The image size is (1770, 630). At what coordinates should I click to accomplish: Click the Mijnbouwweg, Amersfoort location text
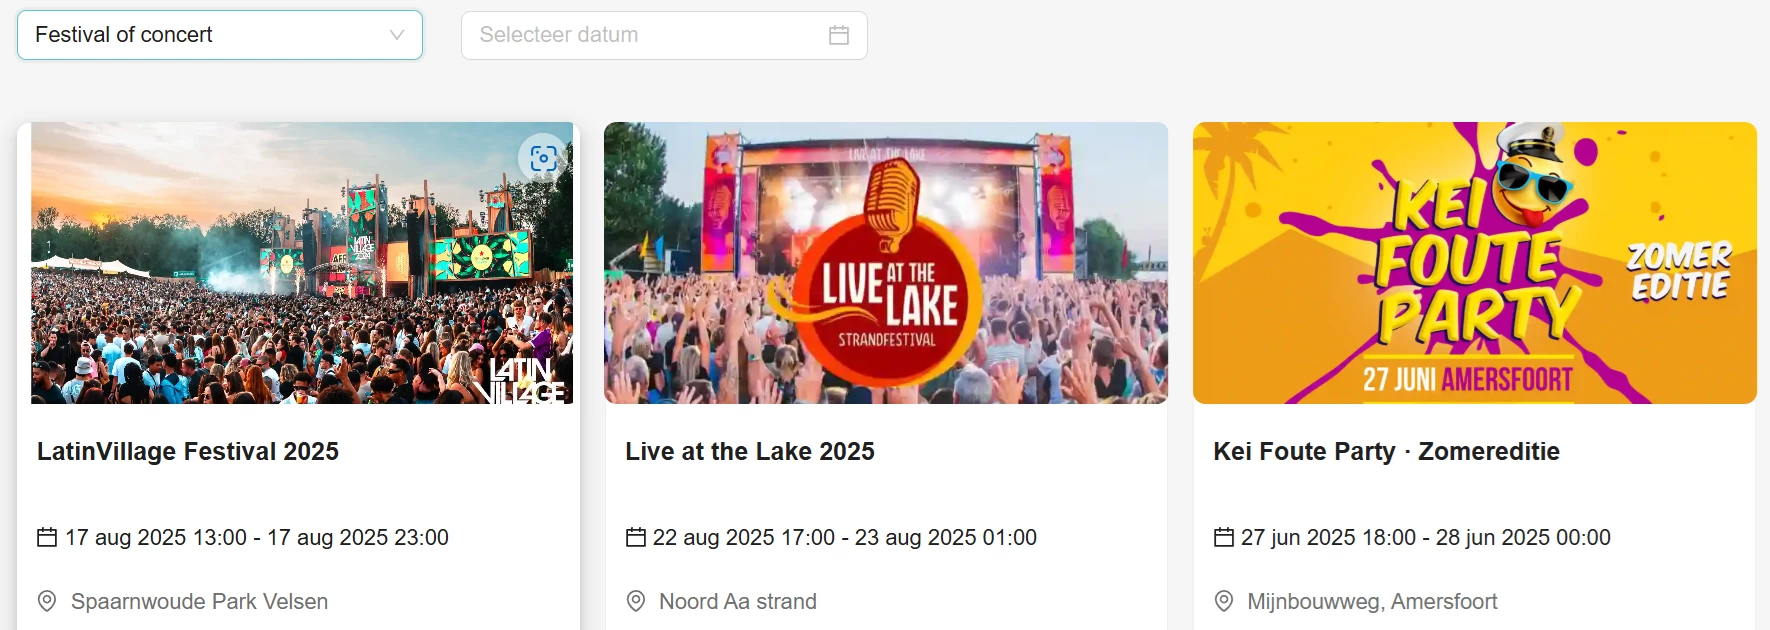pos(1372,601)
